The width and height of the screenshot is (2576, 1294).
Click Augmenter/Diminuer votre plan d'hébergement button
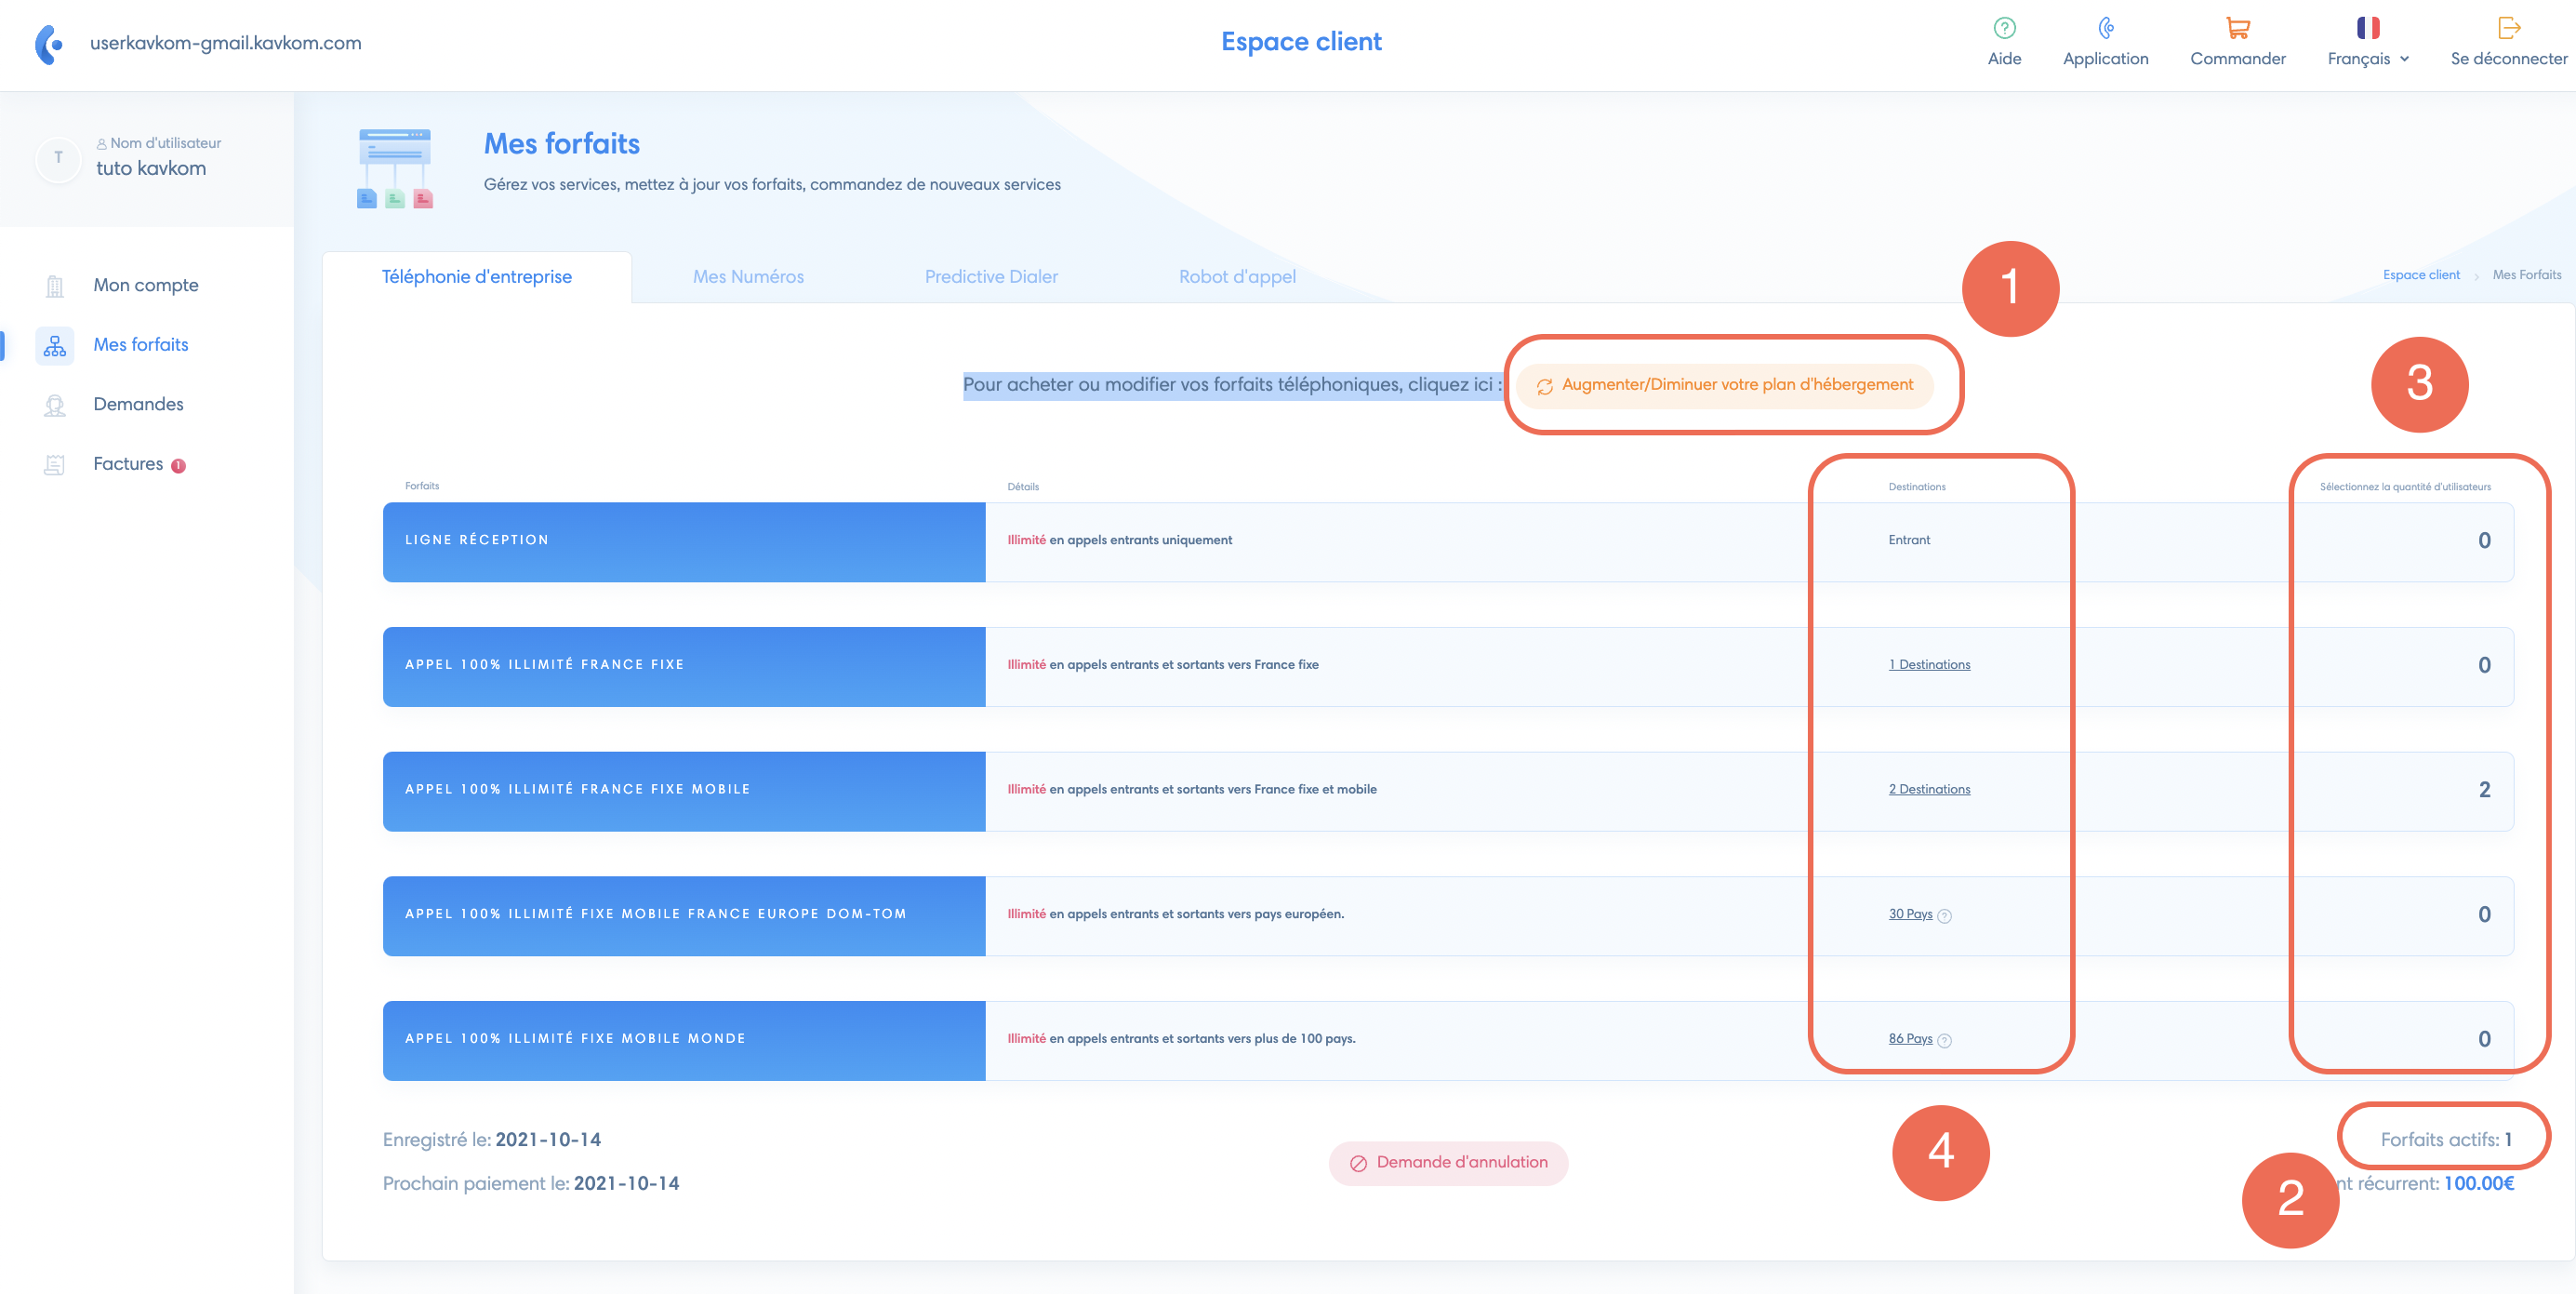coord(1724,386)
